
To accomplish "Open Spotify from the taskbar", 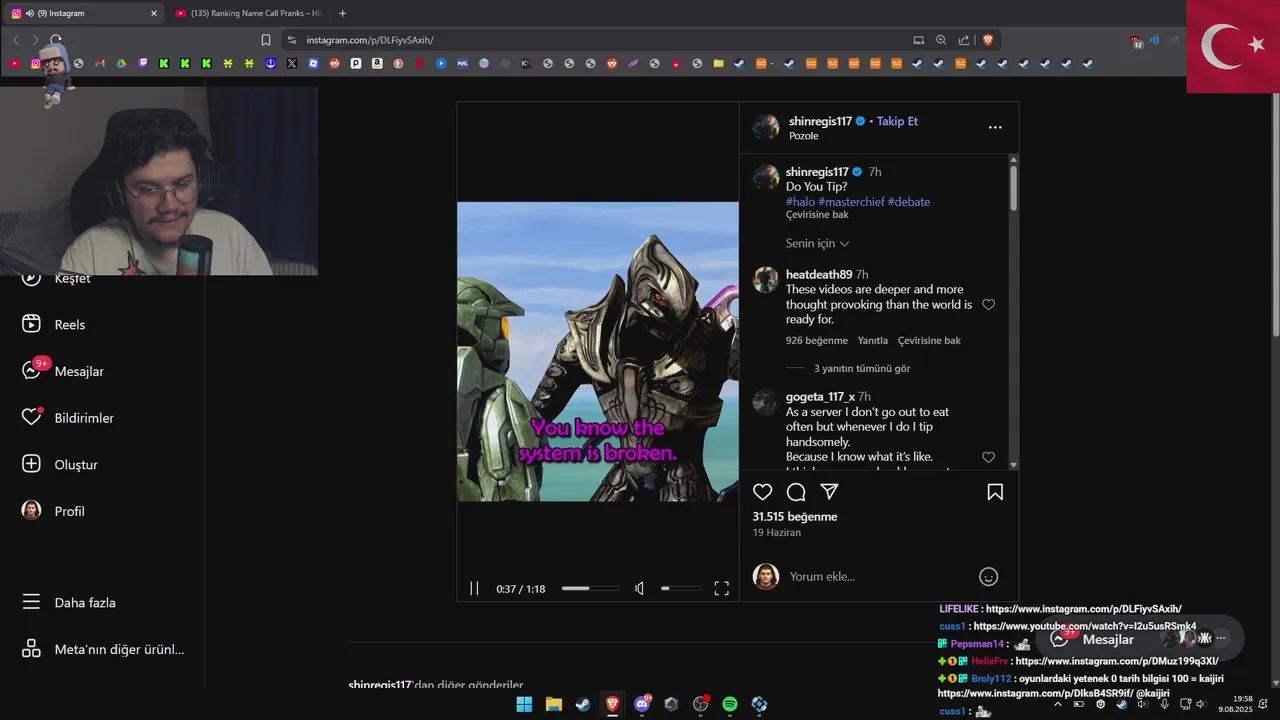I will coord(730,704).
